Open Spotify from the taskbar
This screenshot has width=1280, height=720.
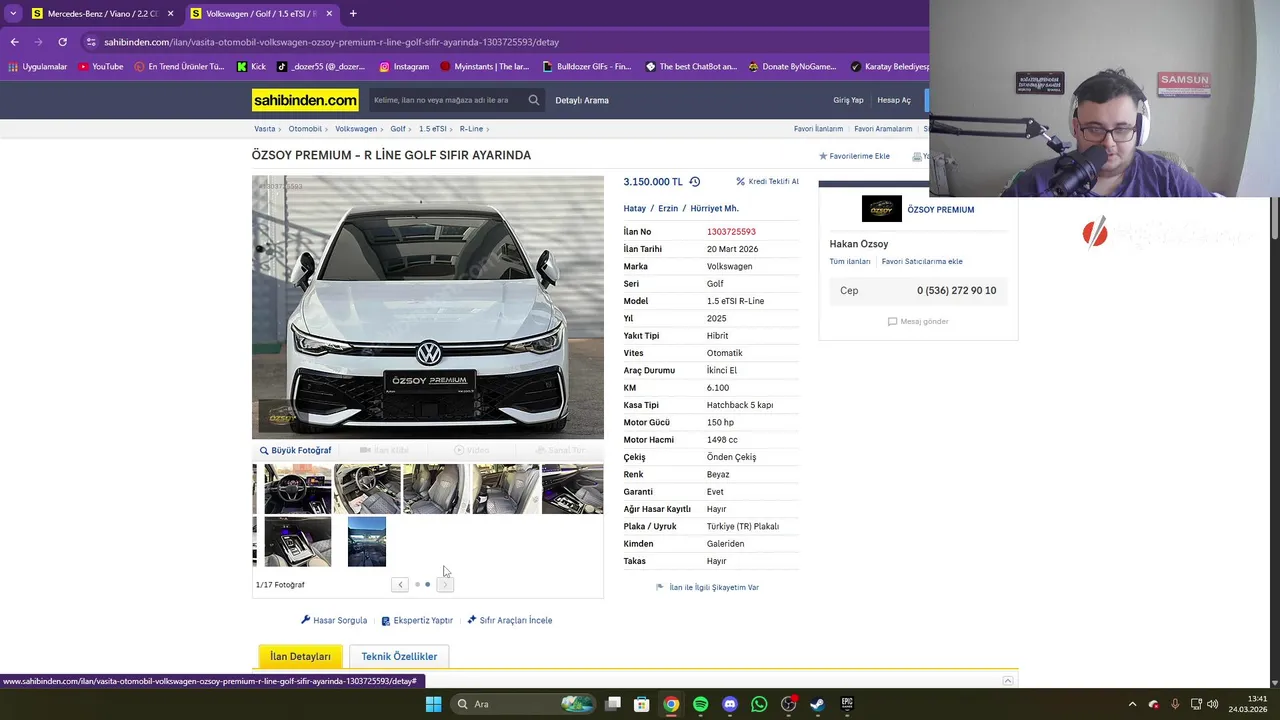point(700,704)
